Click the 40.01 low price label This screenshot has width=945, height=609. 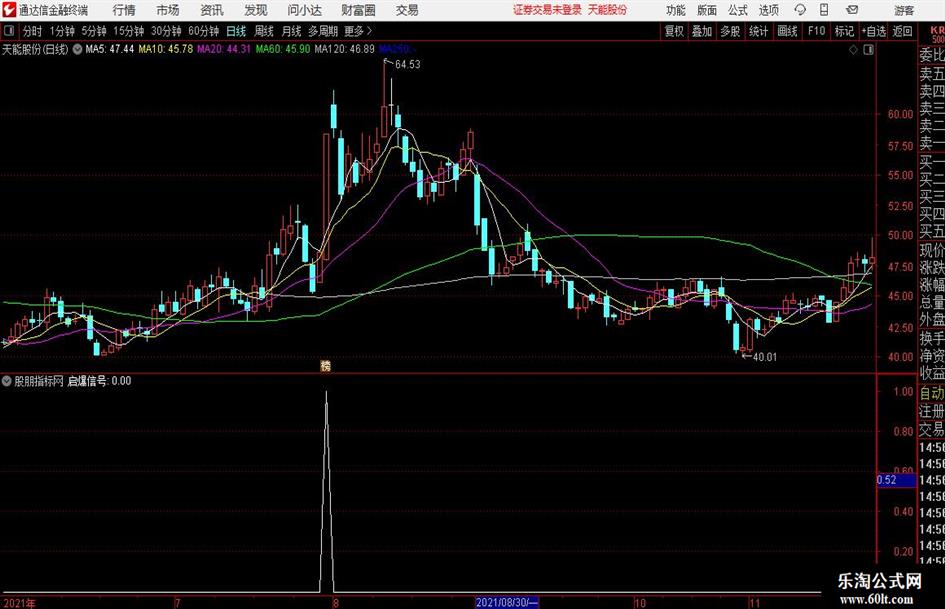pos(765,357)
